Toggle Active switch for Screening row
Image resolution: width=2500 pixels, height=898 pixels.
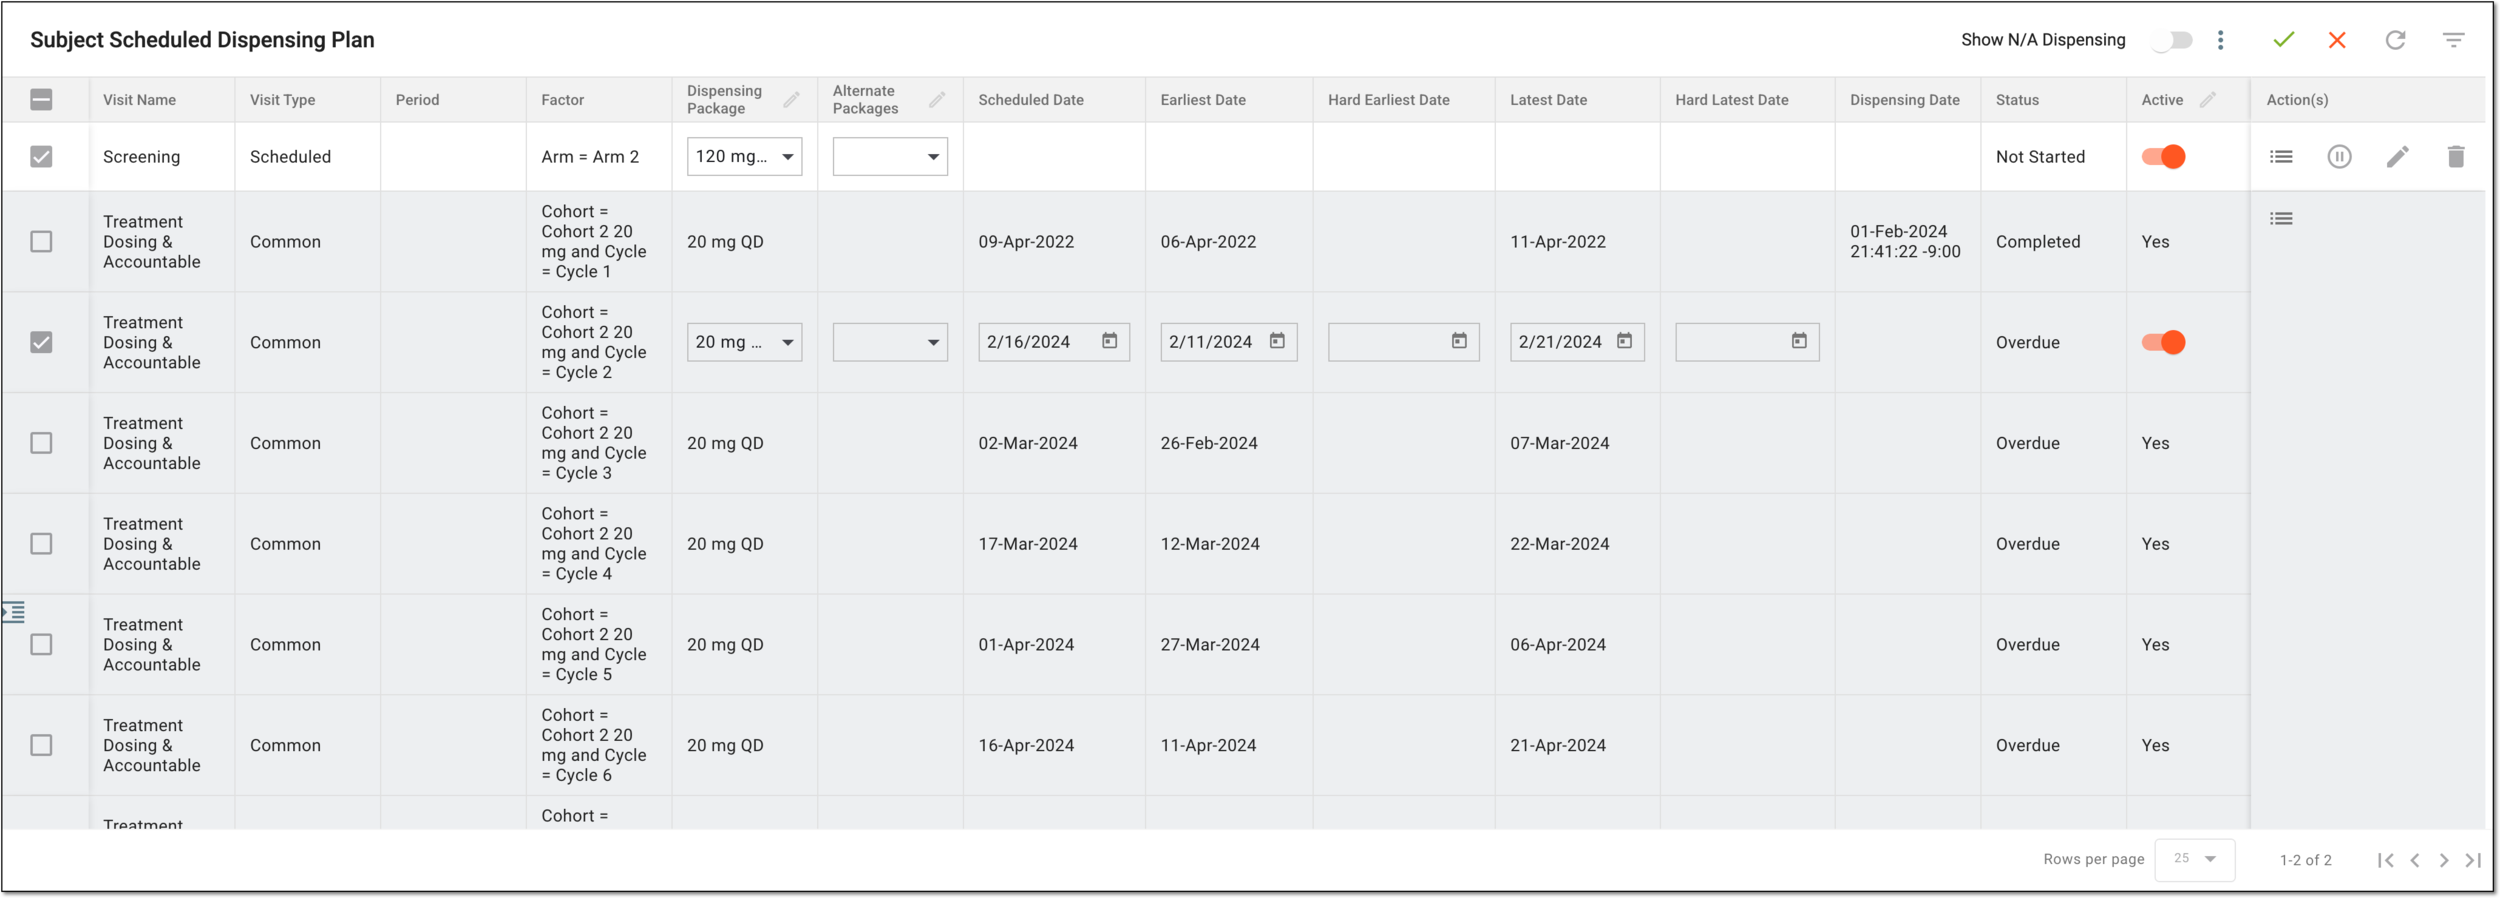point(2163,157)
